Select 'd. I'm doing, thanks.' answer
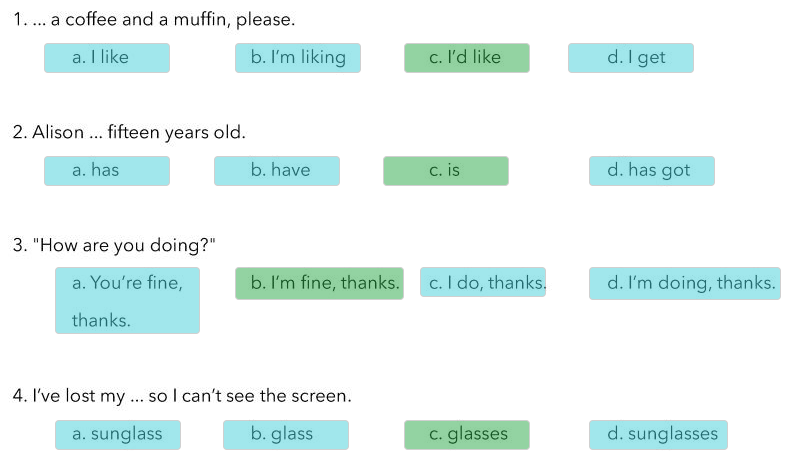 (x=685, y=283)
